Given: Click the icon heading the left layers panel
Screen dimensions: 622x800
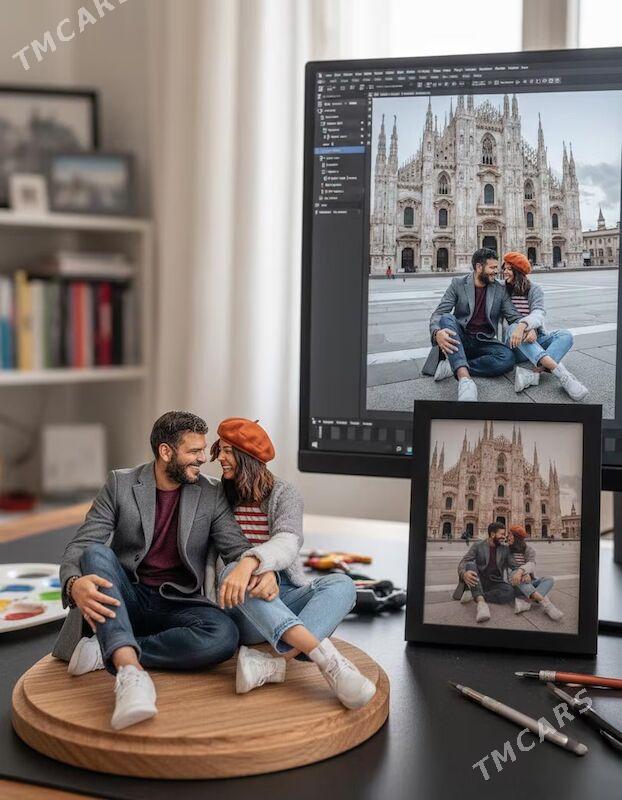Looking at the screenshot, I should (322, 97).
